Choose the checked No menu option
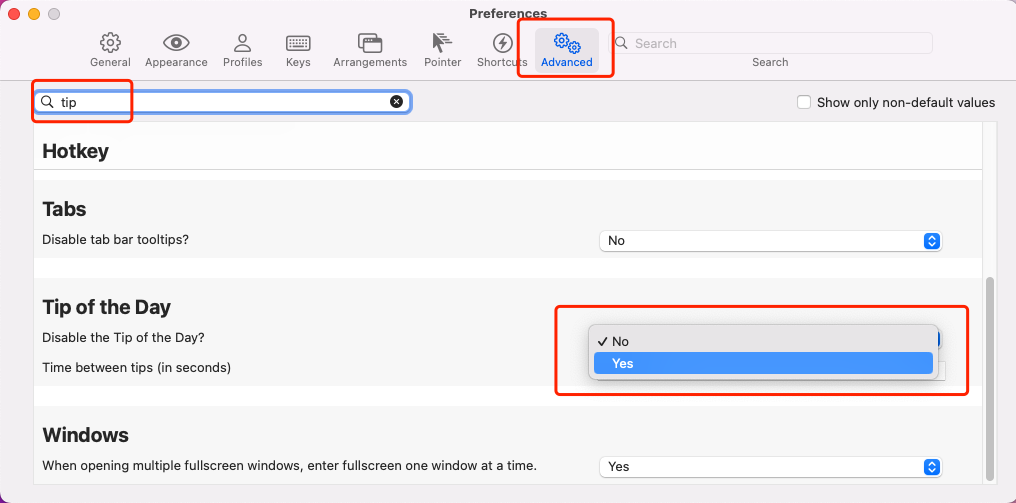The height and width of the screenshot is (503, 1016). coord(763,342)
